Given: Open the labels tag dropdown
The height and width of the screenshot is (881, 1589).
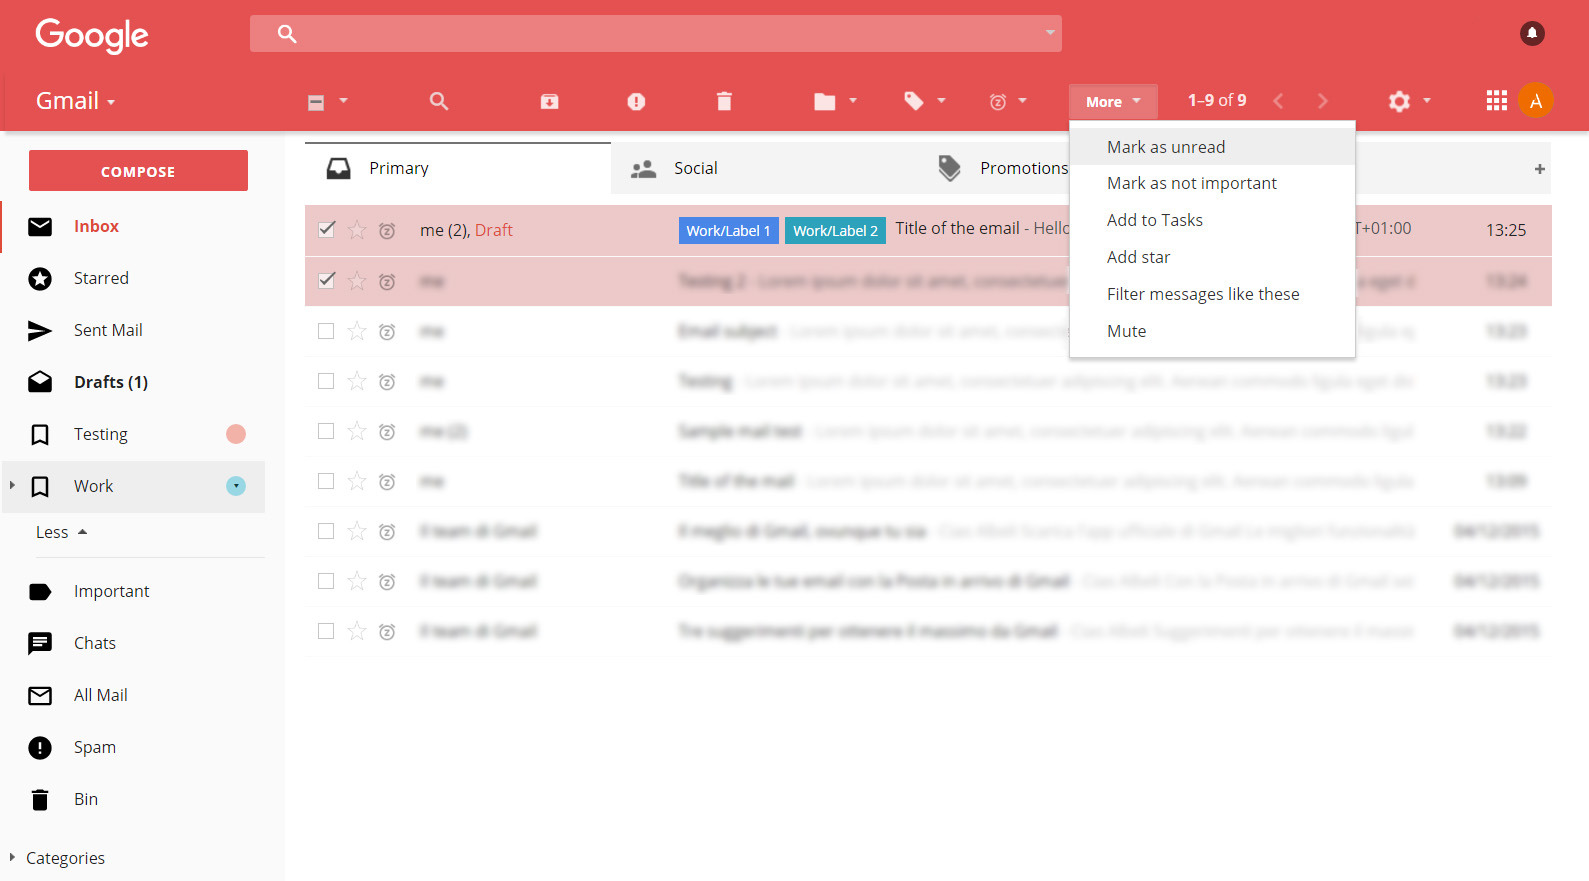Looking at the screenshot, I should point(924,101).
